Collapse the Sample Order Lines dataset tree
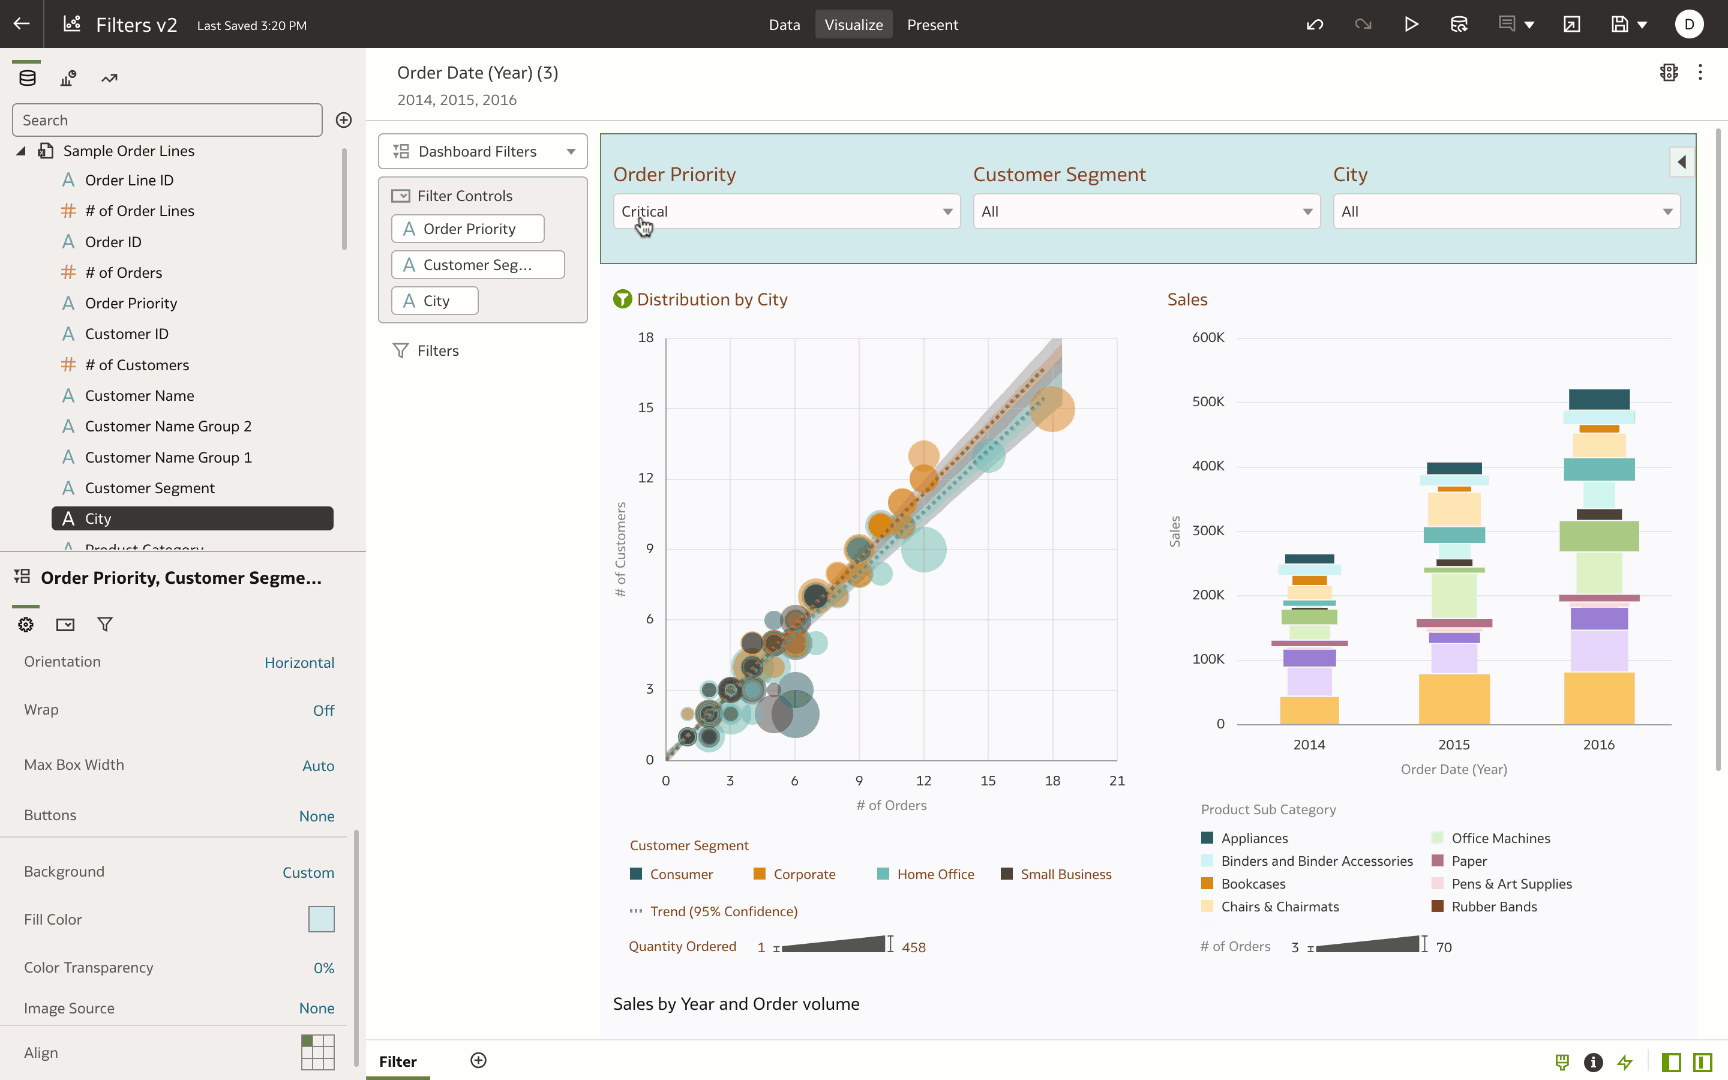 click(x=20, y=151)
